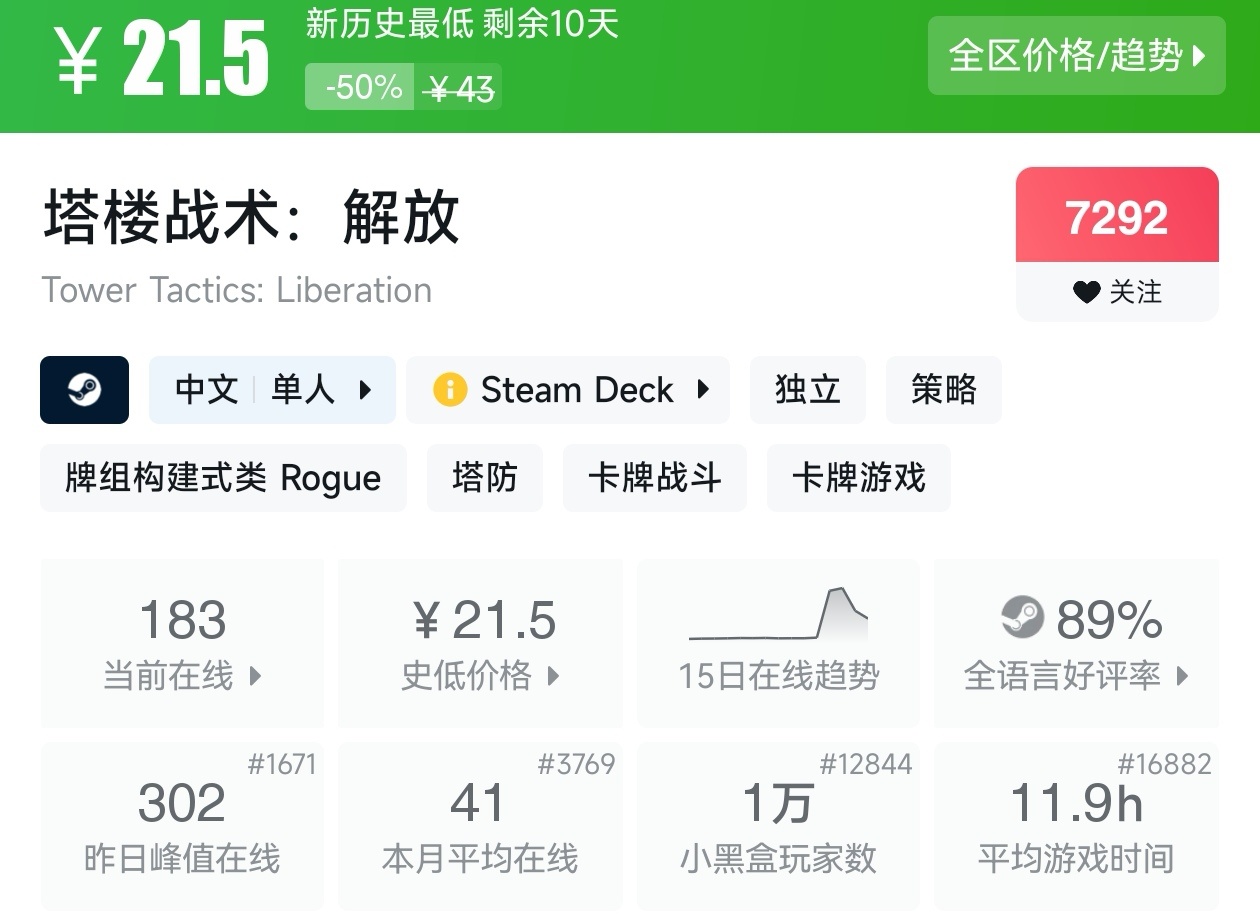Select the 牌组构建式类 Rogue tag

223,478
